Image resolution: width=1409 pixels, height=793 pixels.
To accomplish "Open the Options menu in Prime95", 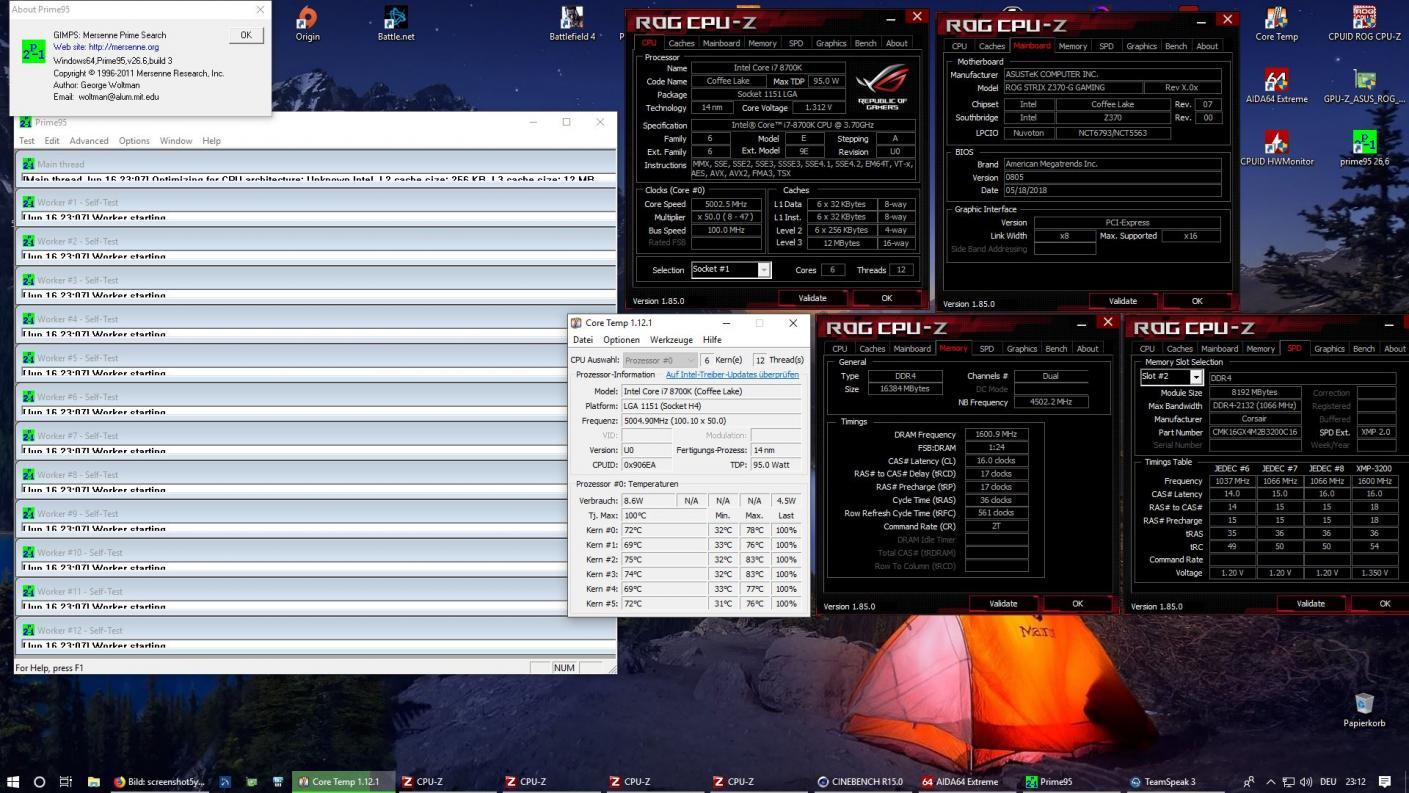I will tap(134, 141).
